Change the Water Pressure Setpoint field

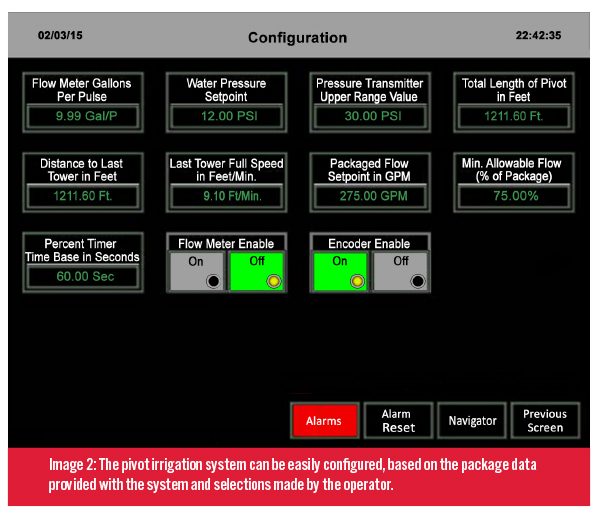coord(226,116)
